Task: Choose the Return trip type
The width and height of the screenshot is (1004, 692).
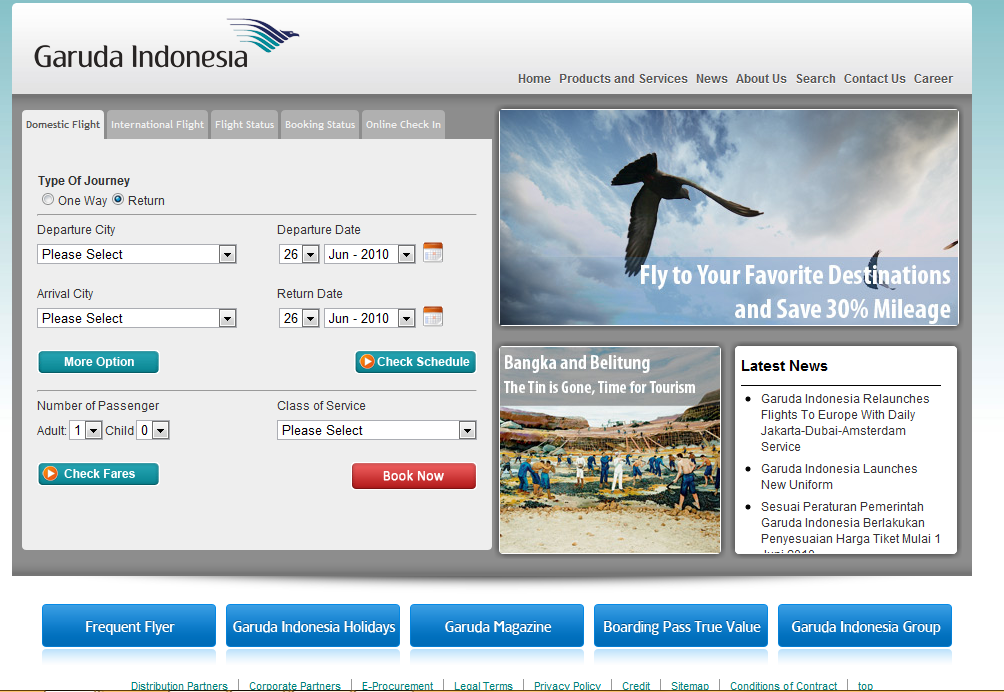Action: coord(118,199)
